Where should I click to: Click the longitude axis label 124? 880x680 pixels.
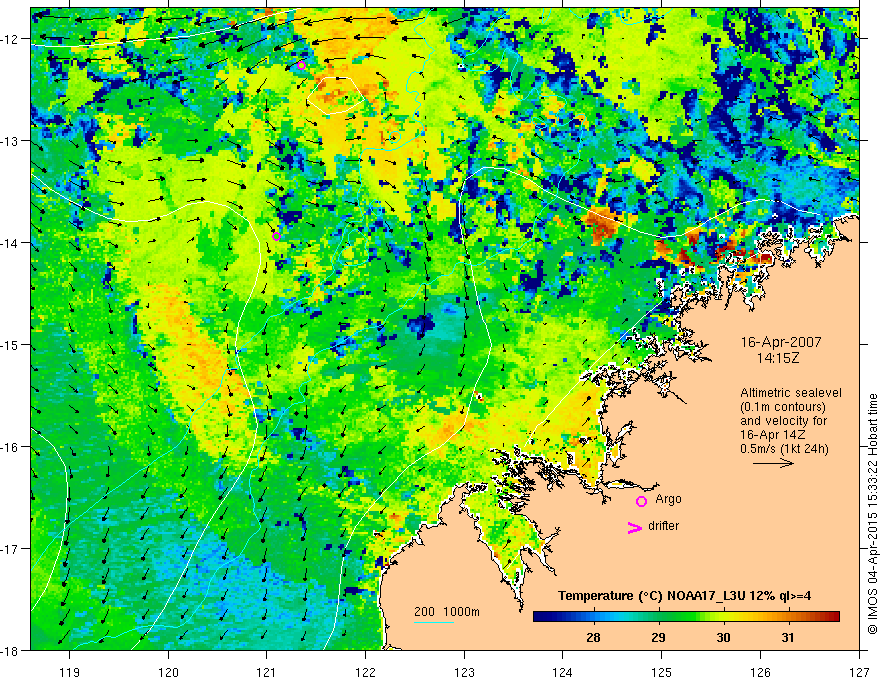tap(562, 672)
